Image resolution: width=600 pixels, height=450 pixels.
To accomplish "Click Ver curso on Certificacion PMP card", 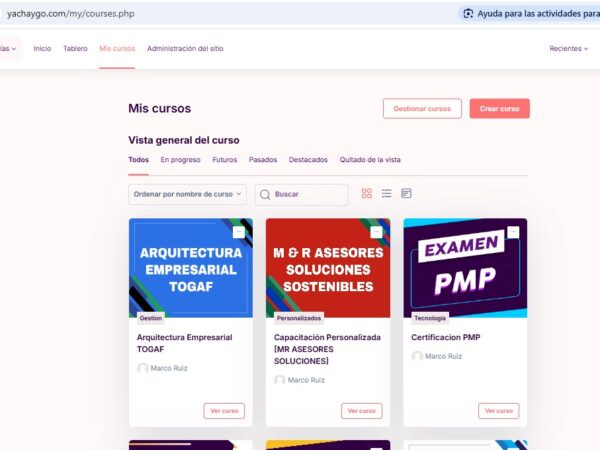I will point(499,411).
